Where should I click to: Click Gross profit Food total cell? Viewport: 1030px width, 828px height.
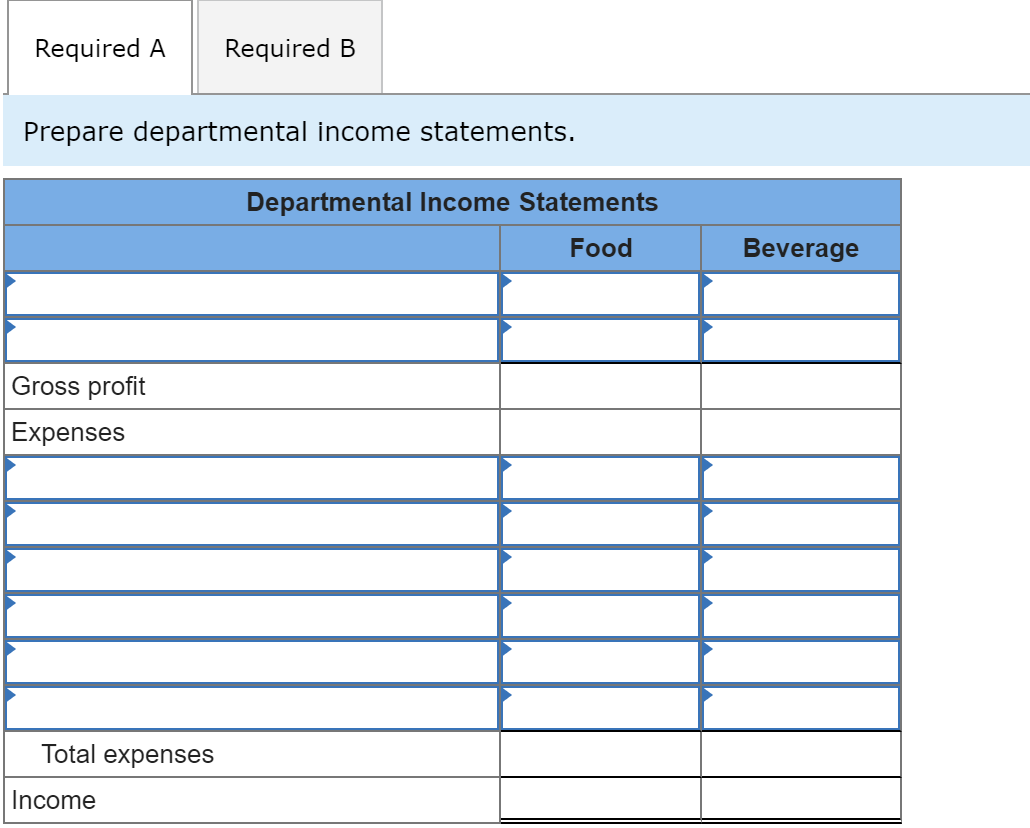(600, 386)
